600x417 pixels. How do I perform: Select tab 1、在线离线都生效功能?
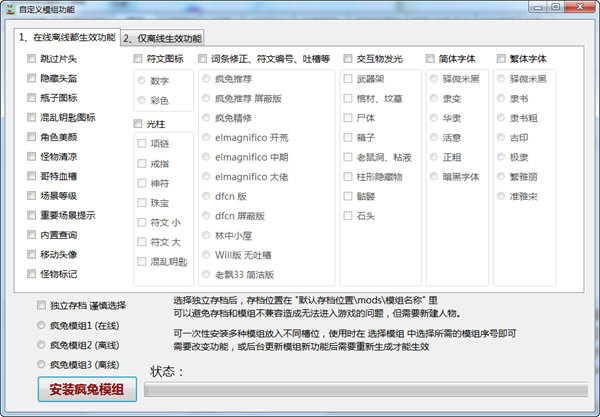tap(67, 37)
